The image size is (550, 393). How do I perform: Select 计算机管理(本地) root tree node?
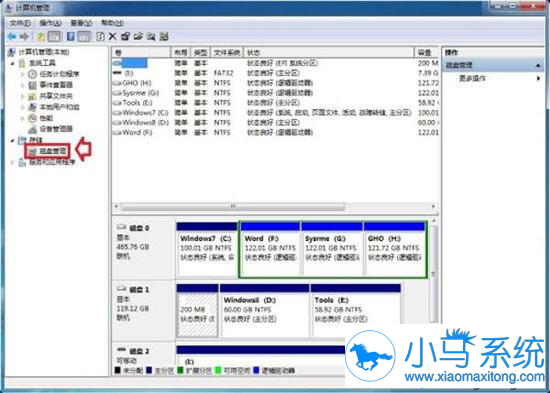(x=43, y=52)
